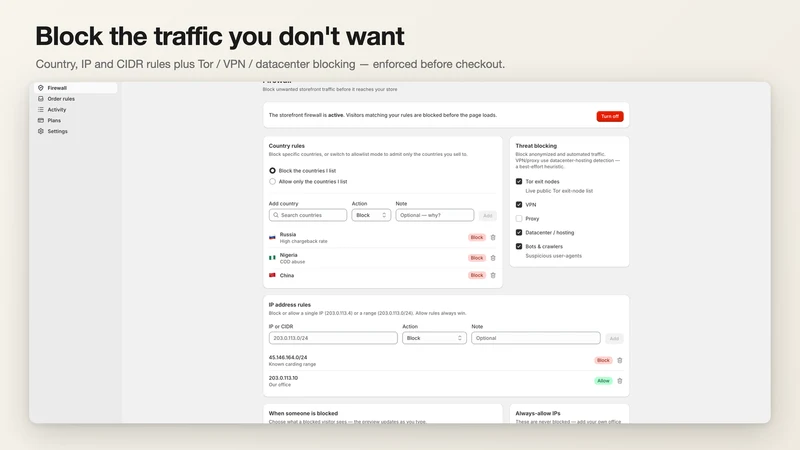
Task: Click Block badge on Russia row
Action: 477,237
